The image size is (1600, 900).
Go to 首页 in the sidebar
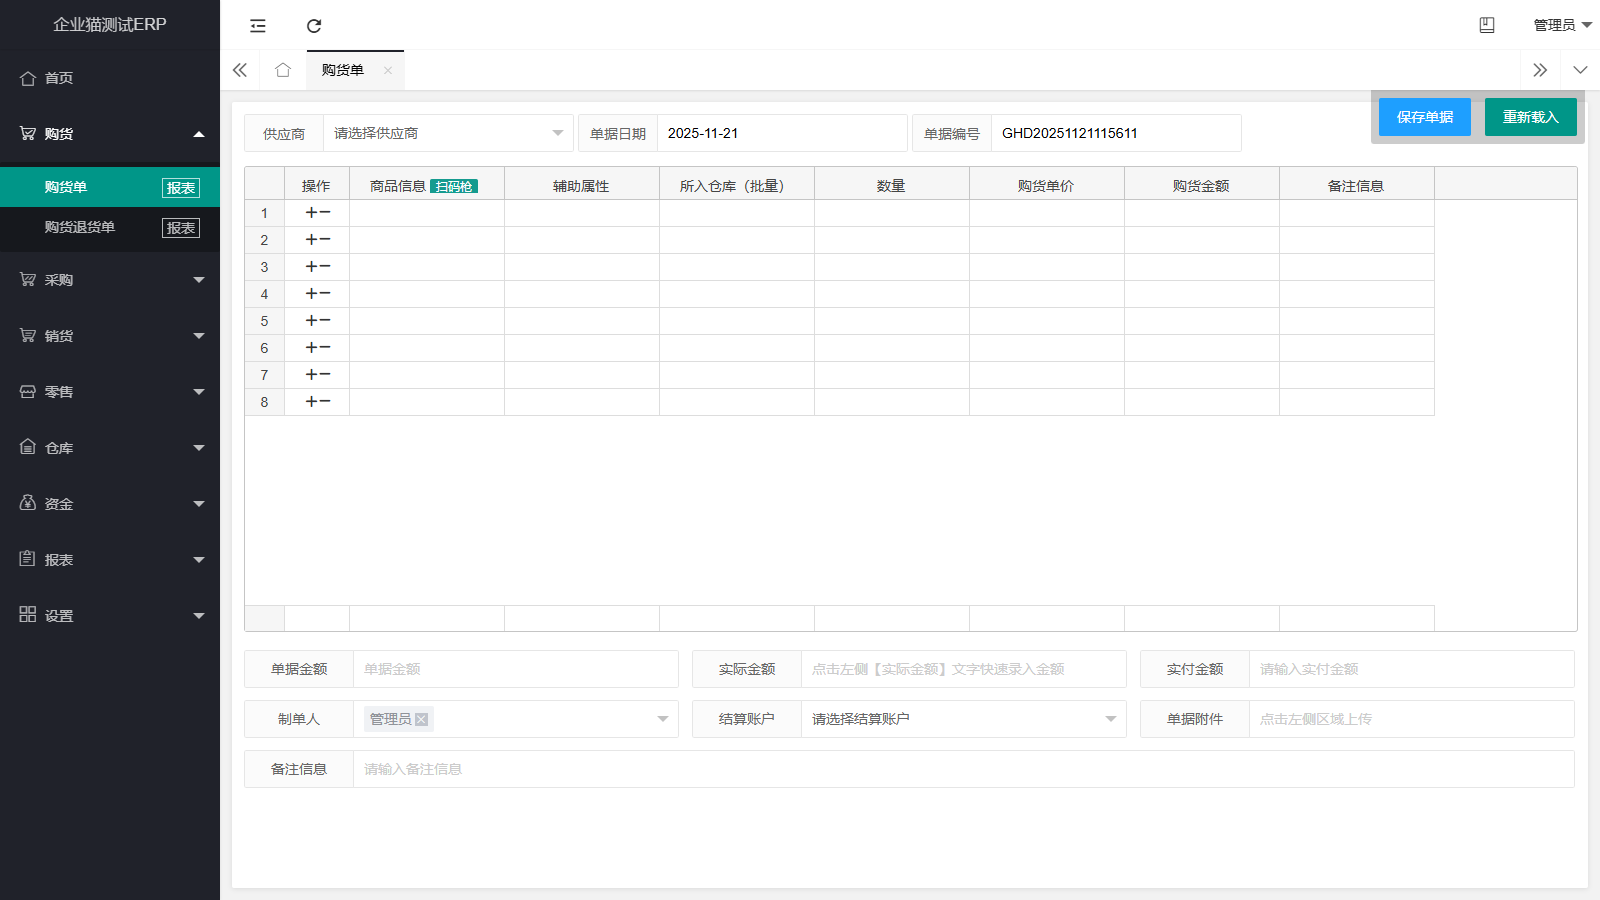click(59, 78)
